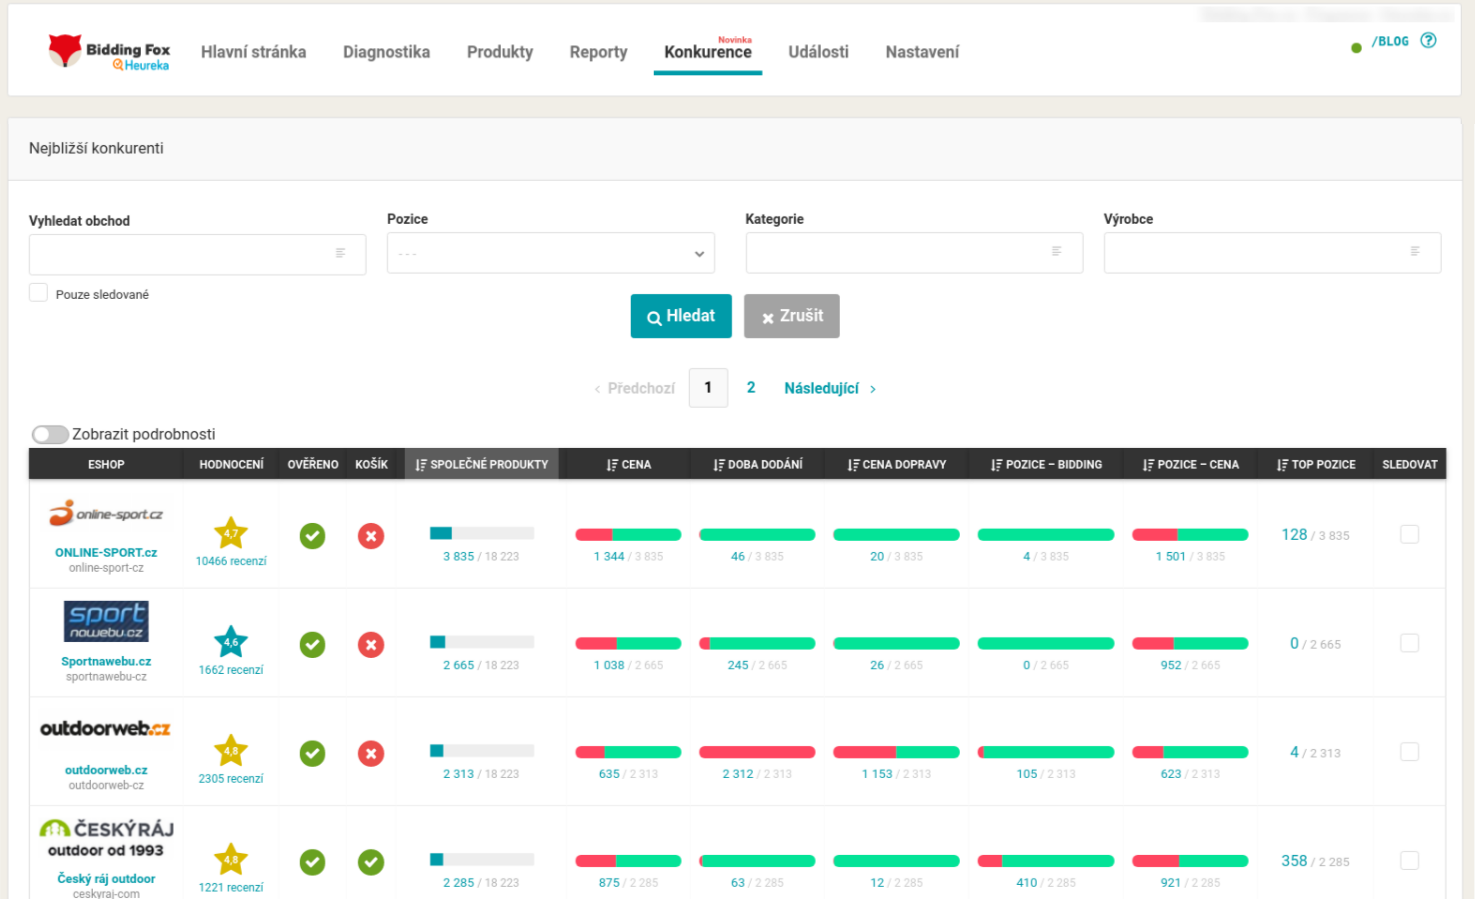Click the verified check icon for ONLINE-SPORT.cz
The height and width of the screenshot is (899, 1475).
[313, 536]
